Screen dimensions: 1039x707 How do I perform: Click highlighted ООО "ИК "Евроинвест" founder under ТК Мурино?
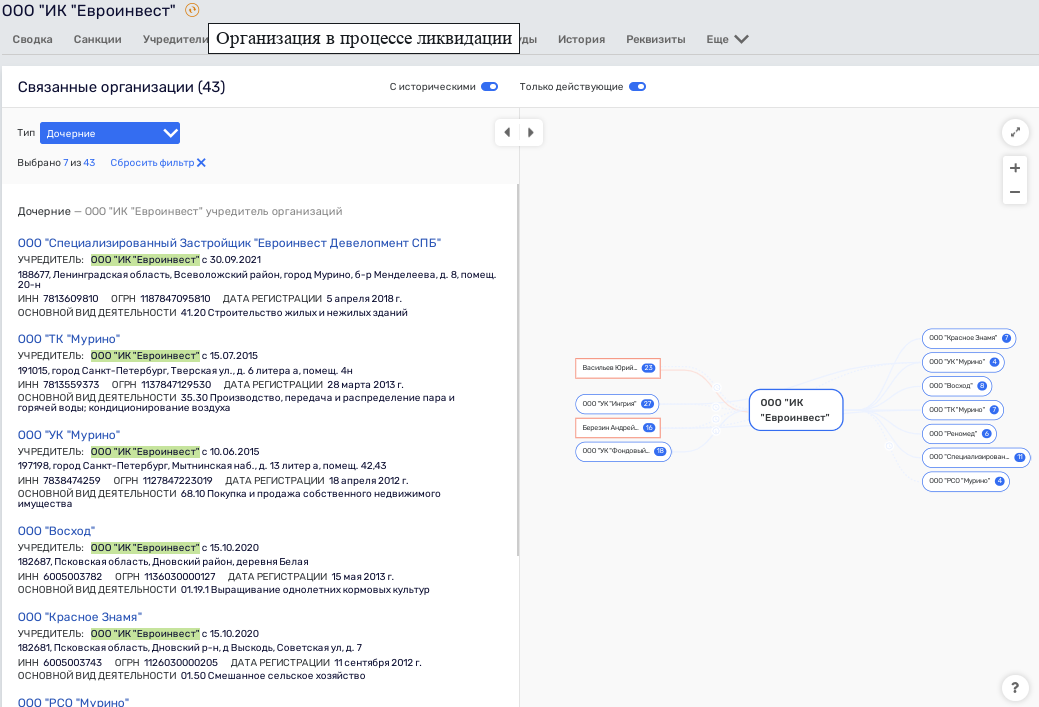(145, 356)
